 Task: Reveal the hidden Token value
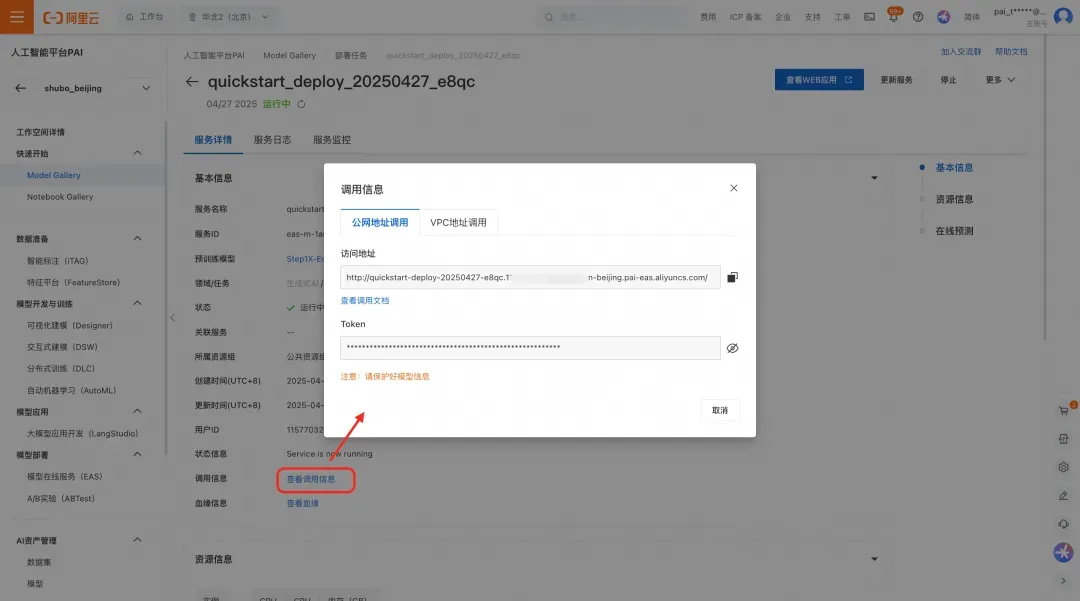pos(732,348)
